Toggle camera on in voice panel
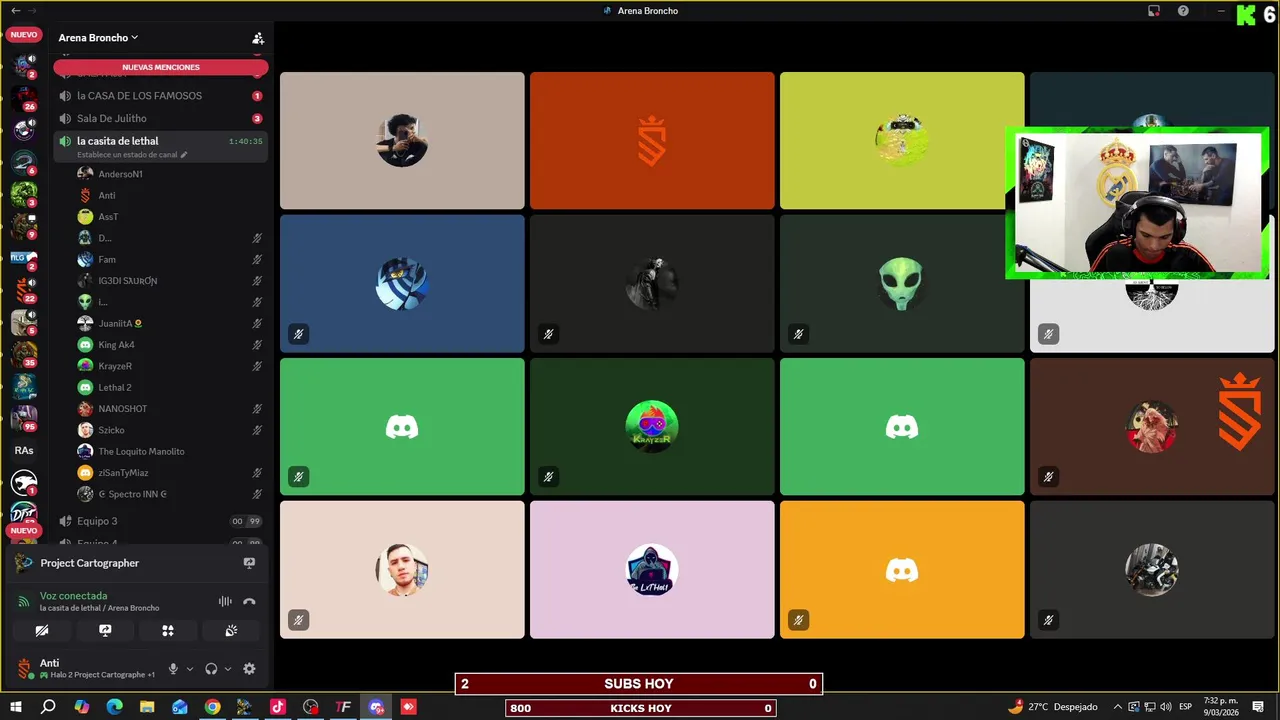The width and height of the screenshot is (1280, 720). point(42,631)
